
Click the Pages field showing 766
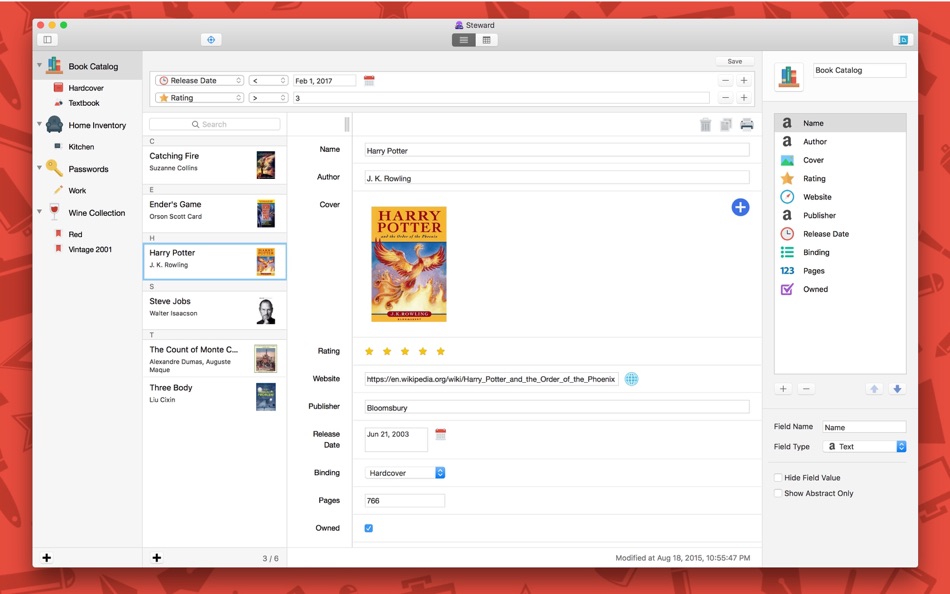[x=405, y=501]
